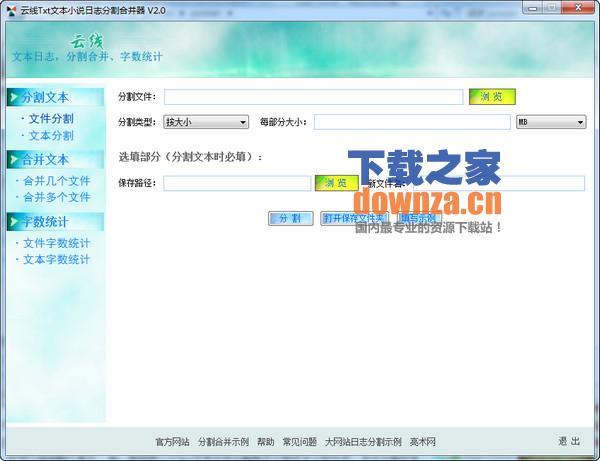Open the 亮术网 link
This screenshot has width=600, height=461.
[x=423, y=442]
